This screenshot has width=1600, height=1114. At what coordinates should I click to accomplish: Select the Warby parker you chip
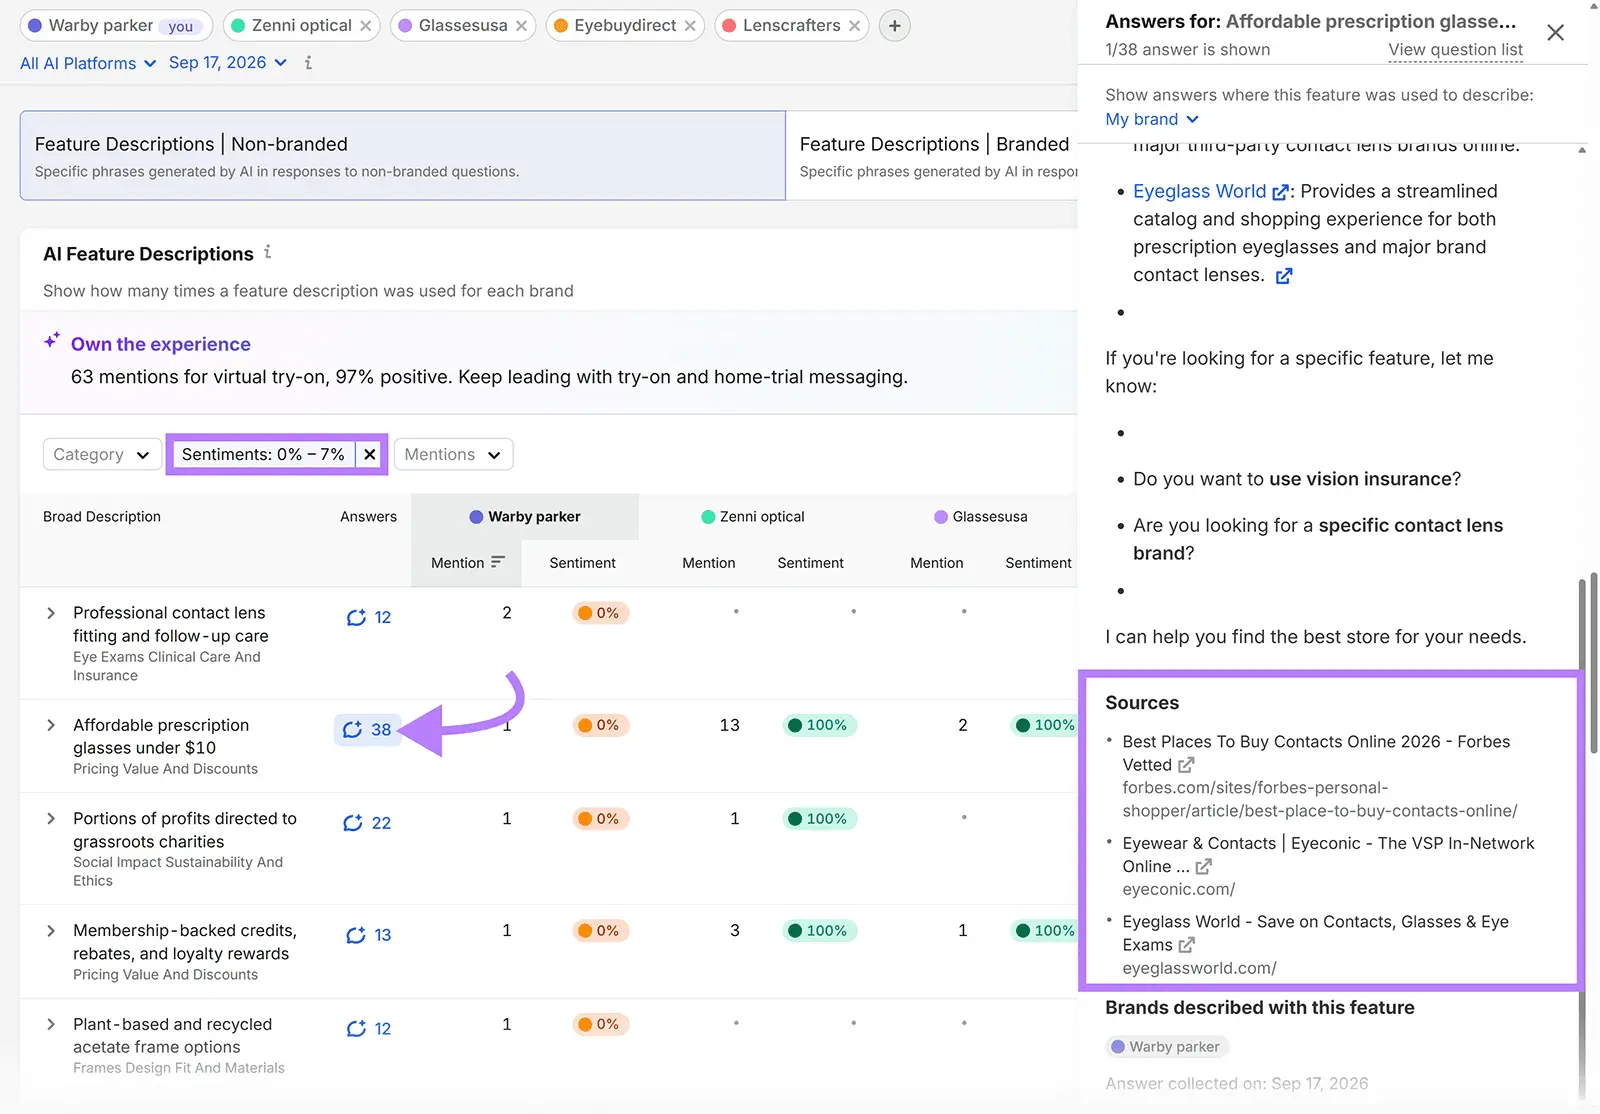116,26
